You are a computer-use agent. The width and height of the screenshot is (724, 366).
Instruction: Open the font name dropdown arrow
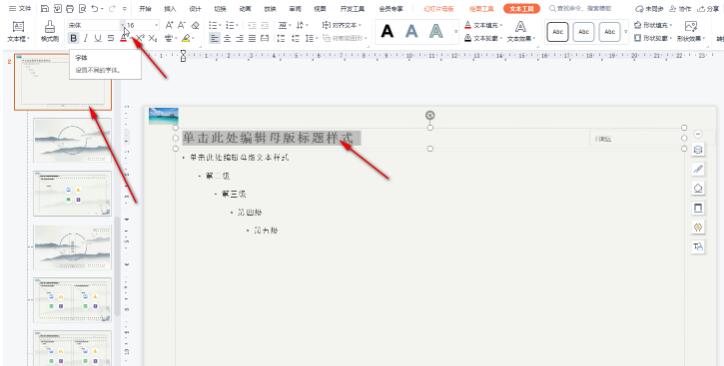pos(123,25)
